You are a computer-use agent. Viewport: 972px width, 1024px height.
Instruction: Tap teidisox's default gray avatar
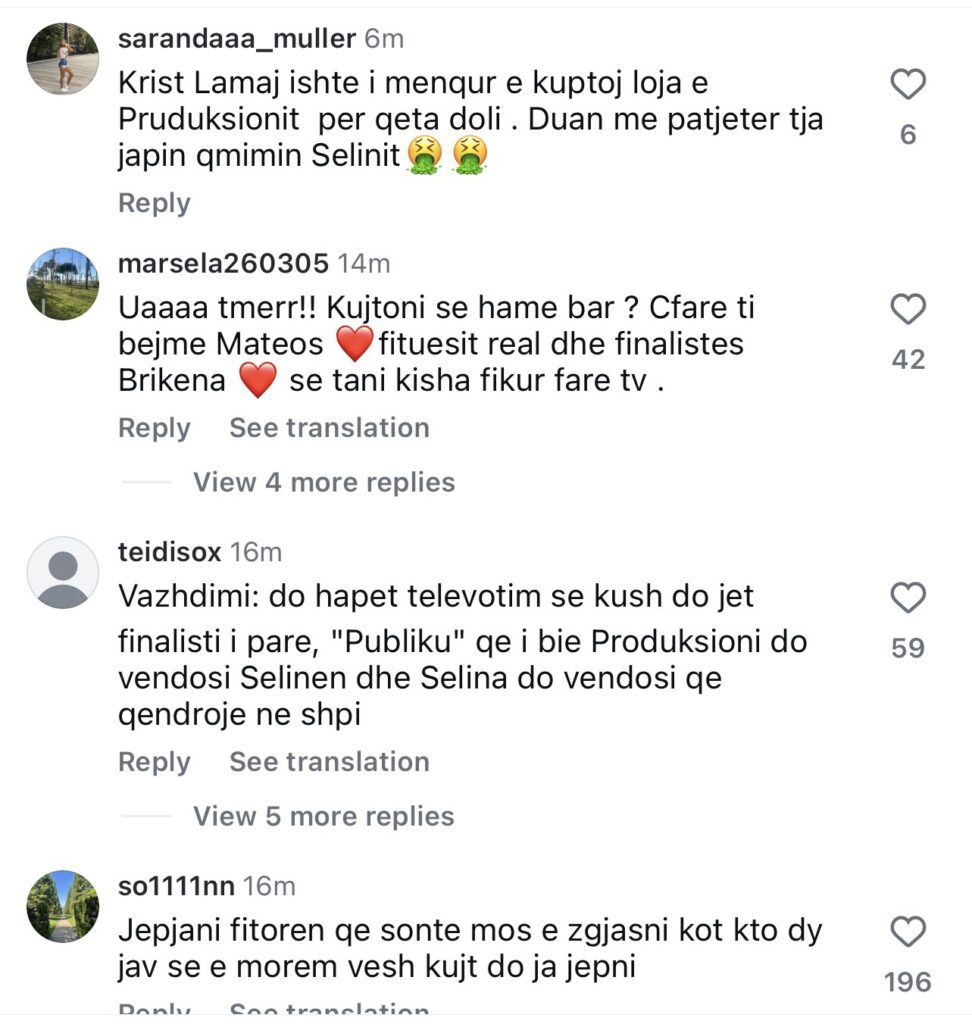[x=62, y=572]
